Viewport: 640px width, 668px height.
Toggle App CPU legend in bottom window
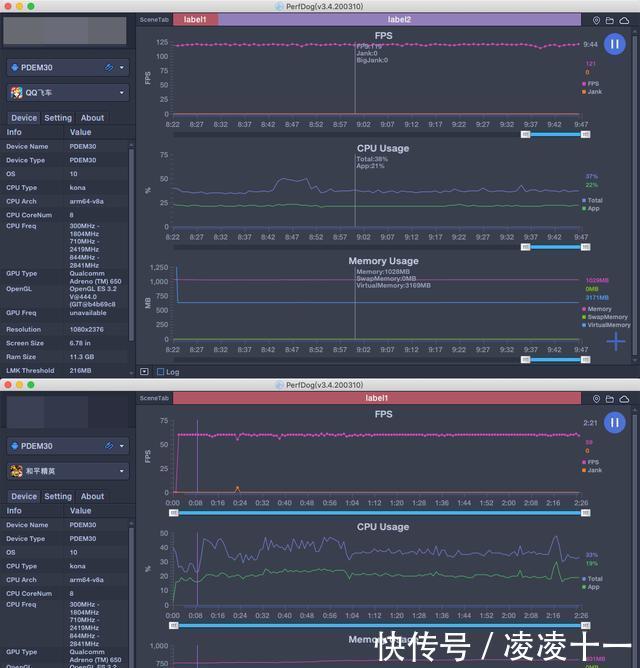coord(591,587)
